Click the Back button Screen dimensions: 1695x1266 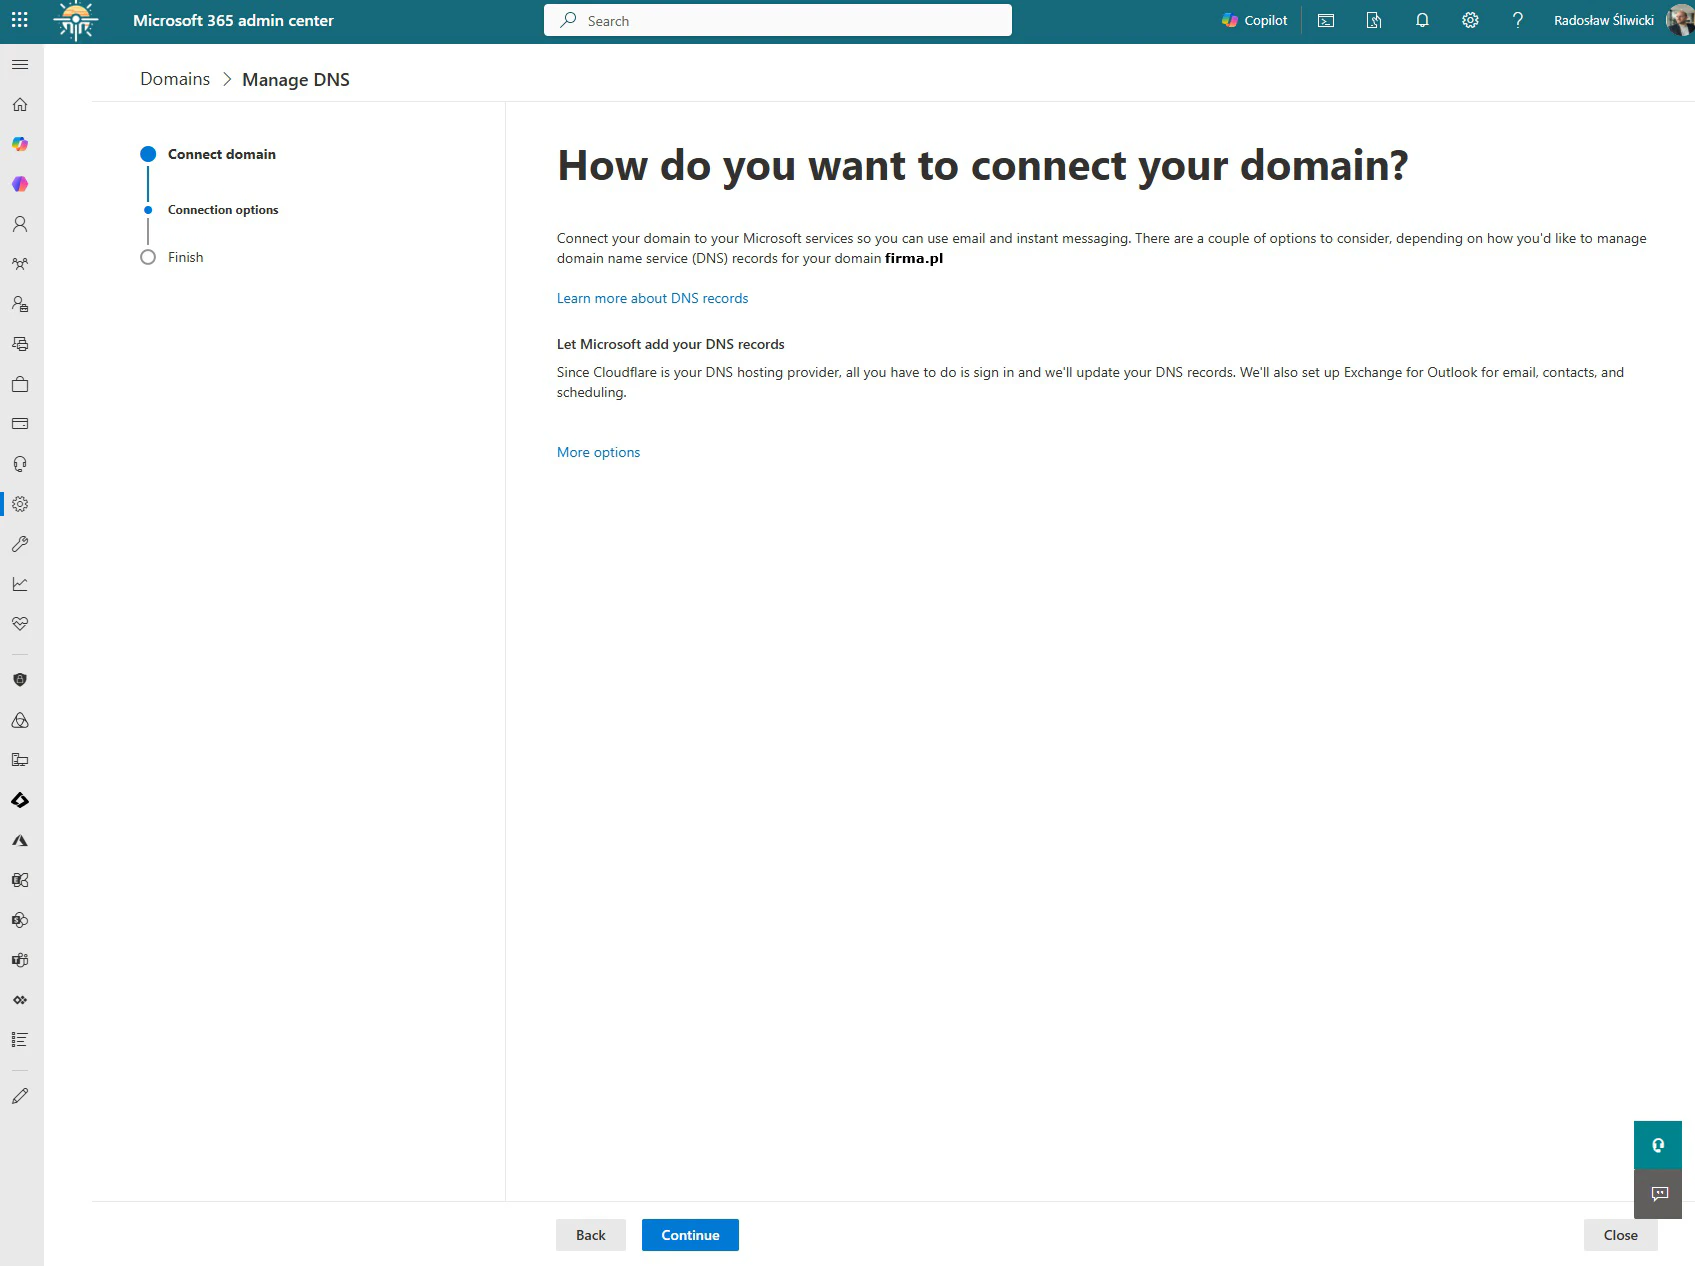coord(590,1235)
